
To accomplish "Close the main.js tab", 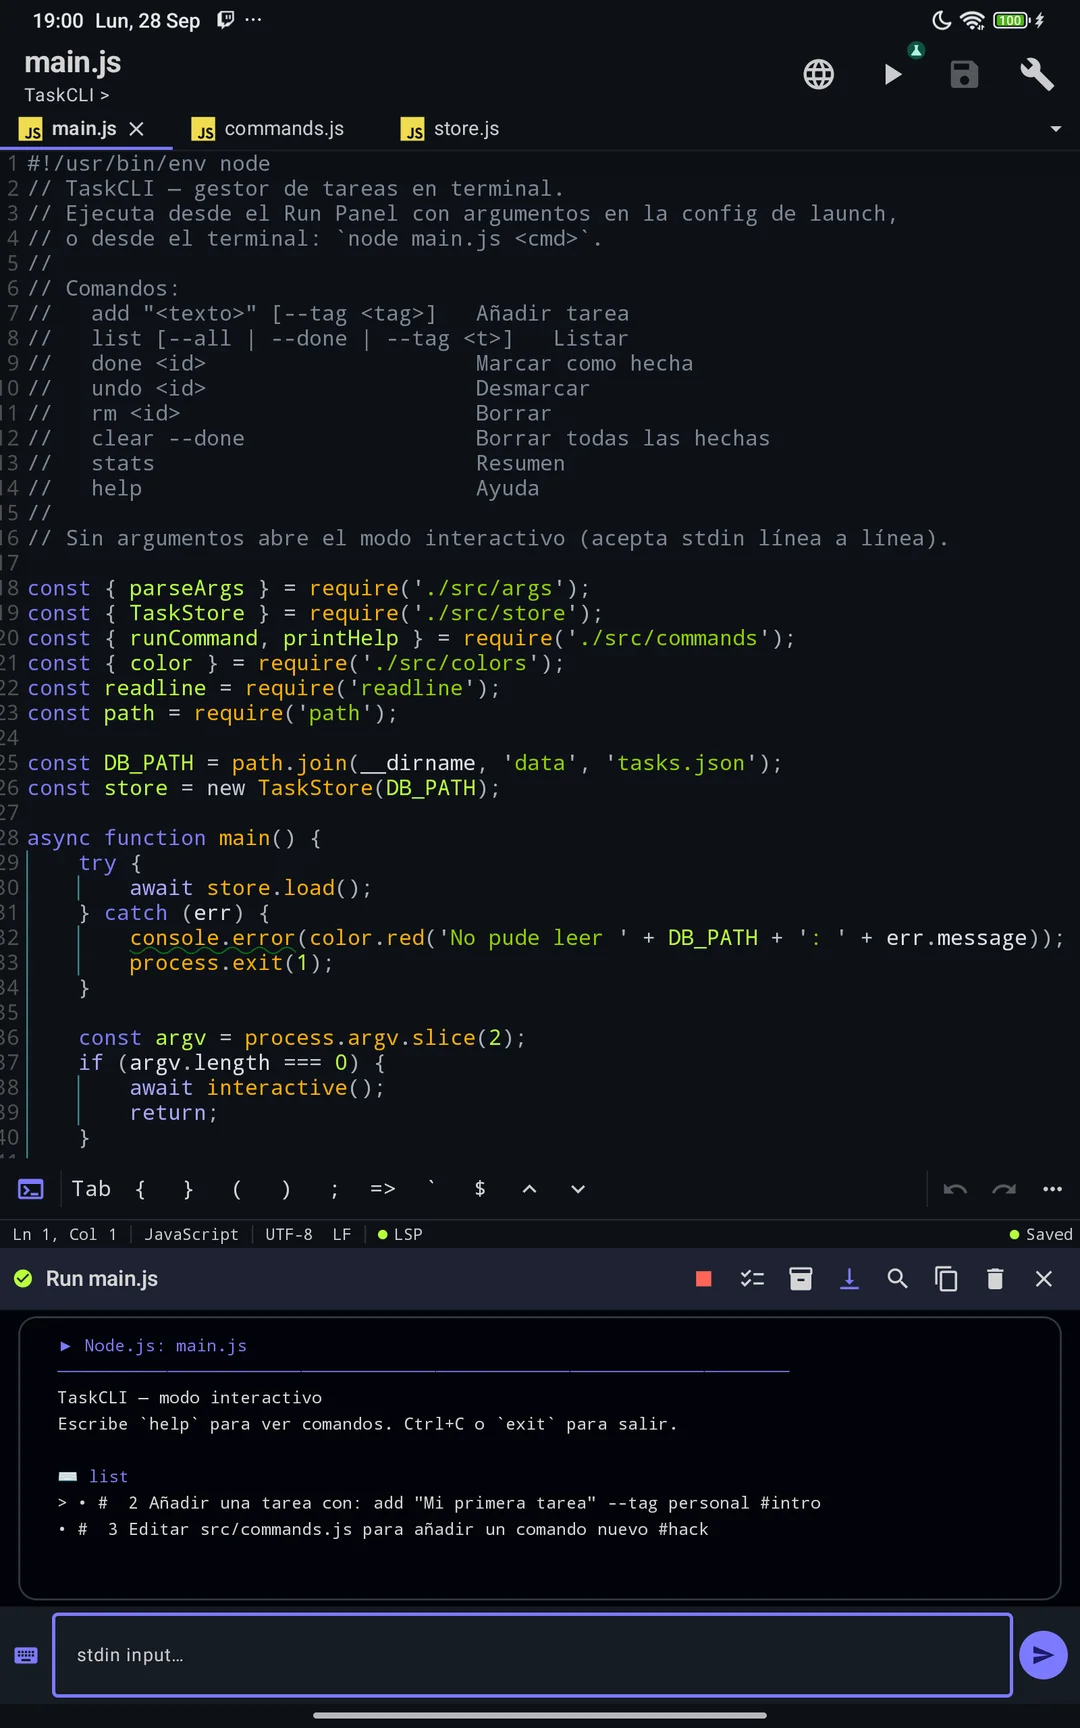I will [137, 129].
